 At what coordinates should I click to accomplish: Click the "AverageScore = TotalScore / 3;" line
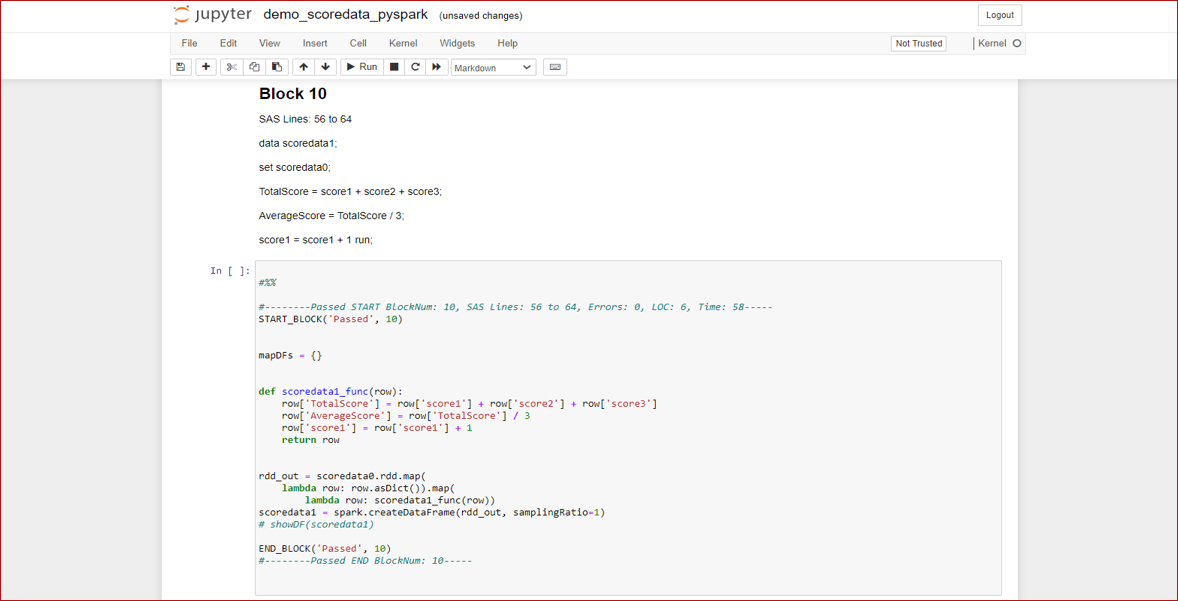(x=332, y=216)
